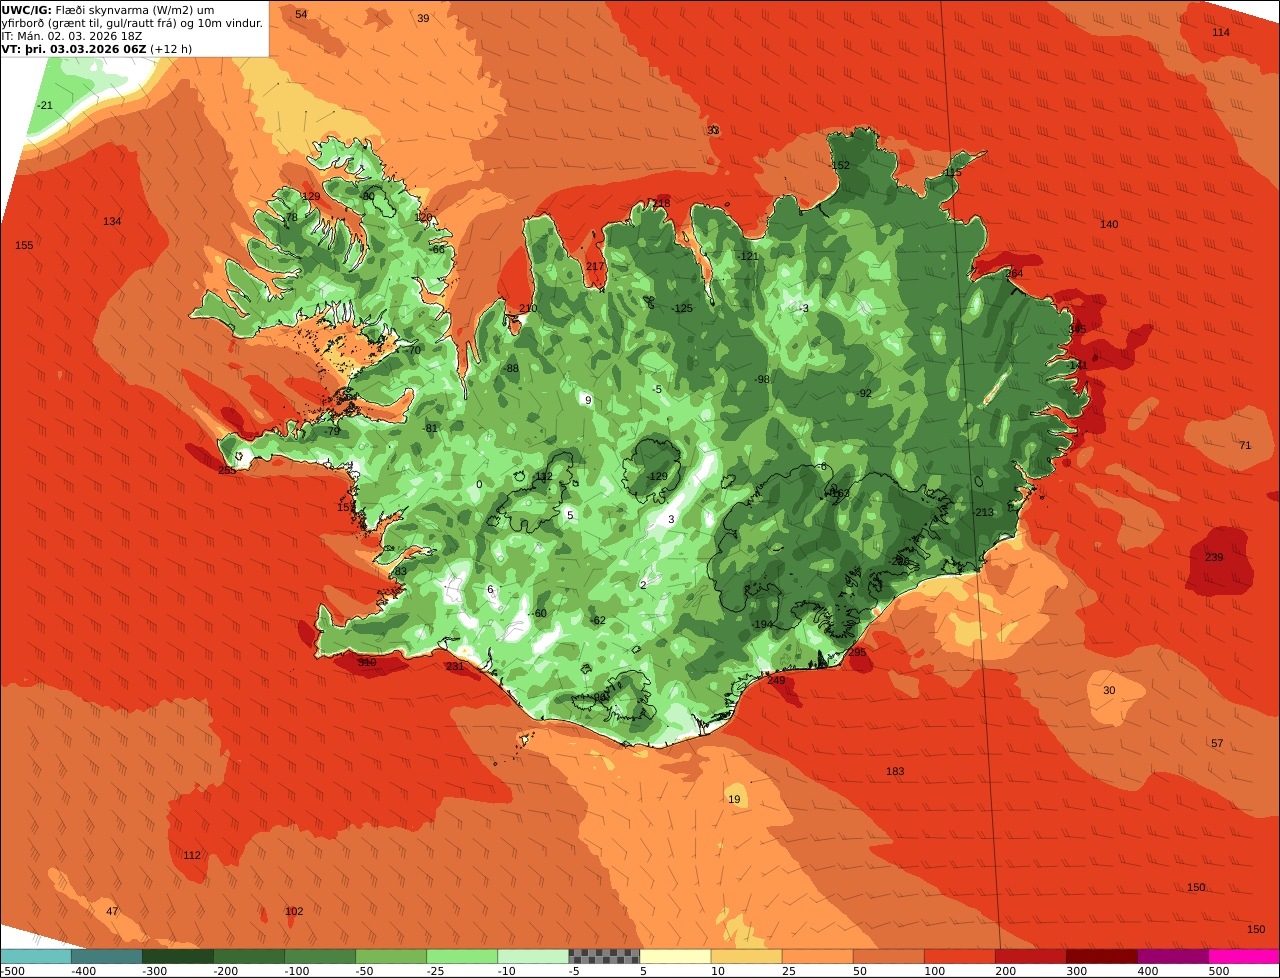Click the '264' east coast value
Image resolution: width=1280 pixels, height=978 pixels.
coord(1014,273)
